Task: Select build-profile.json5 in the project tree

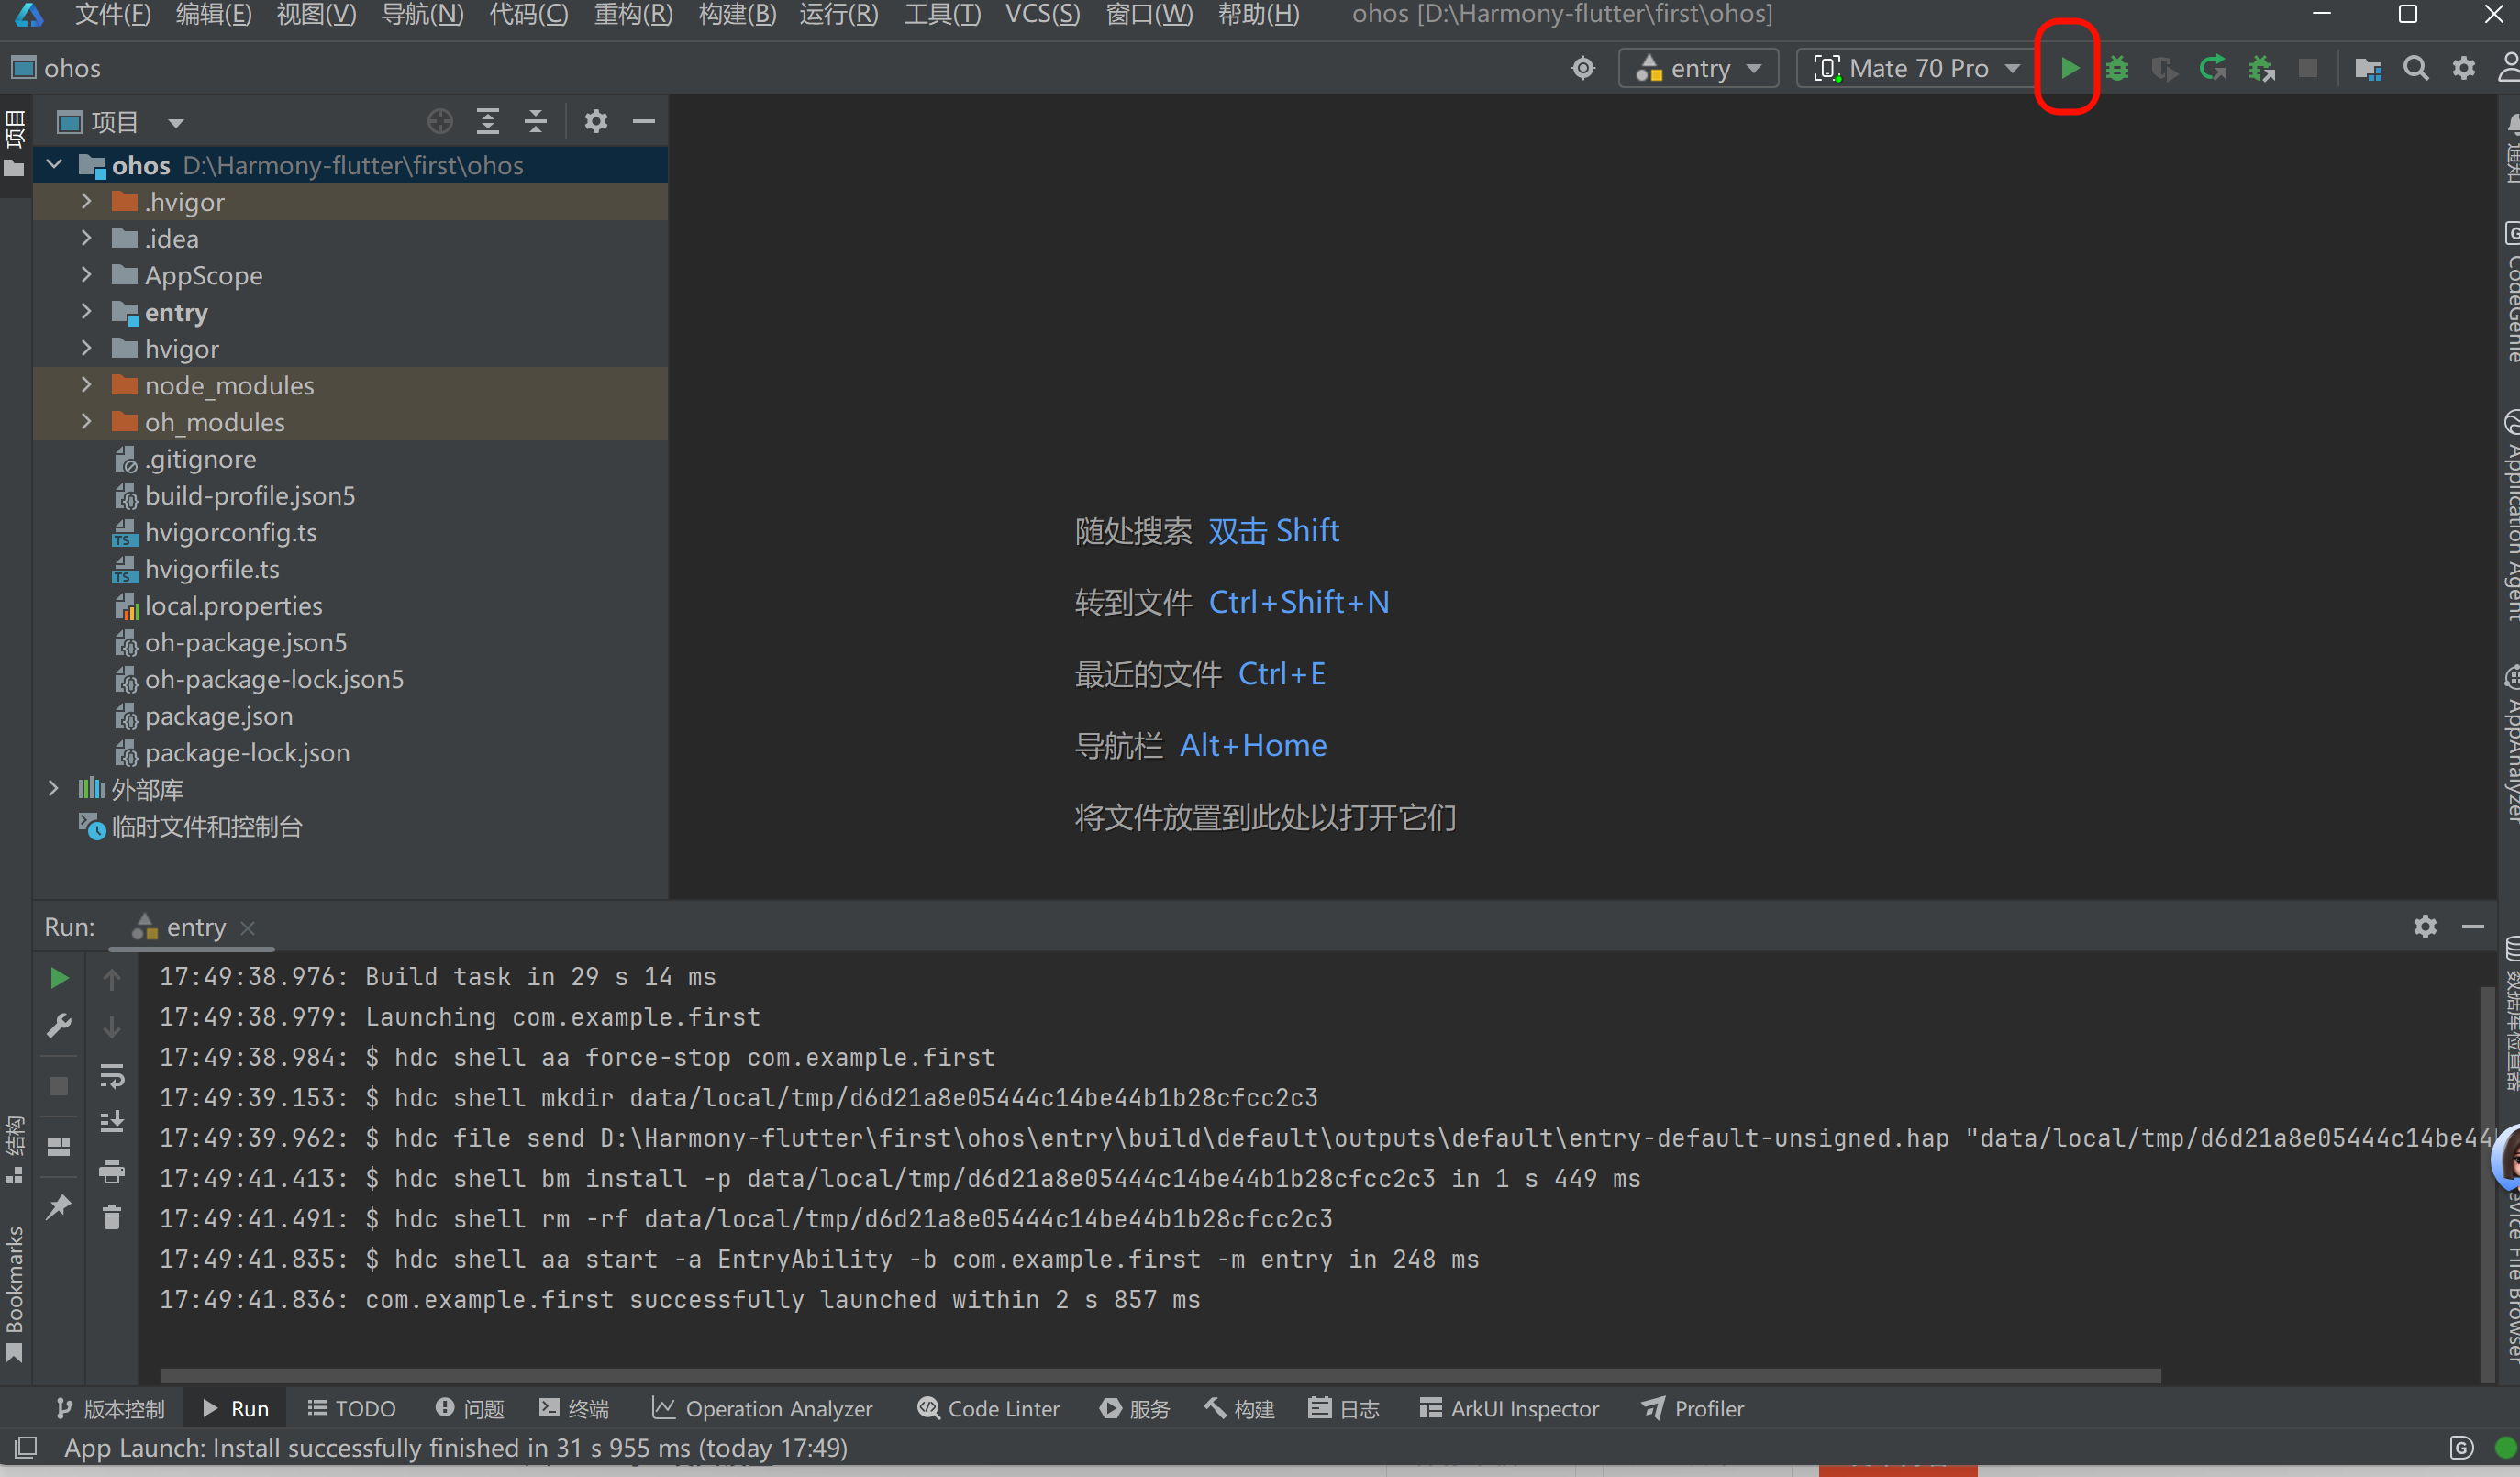Action: 249,496
